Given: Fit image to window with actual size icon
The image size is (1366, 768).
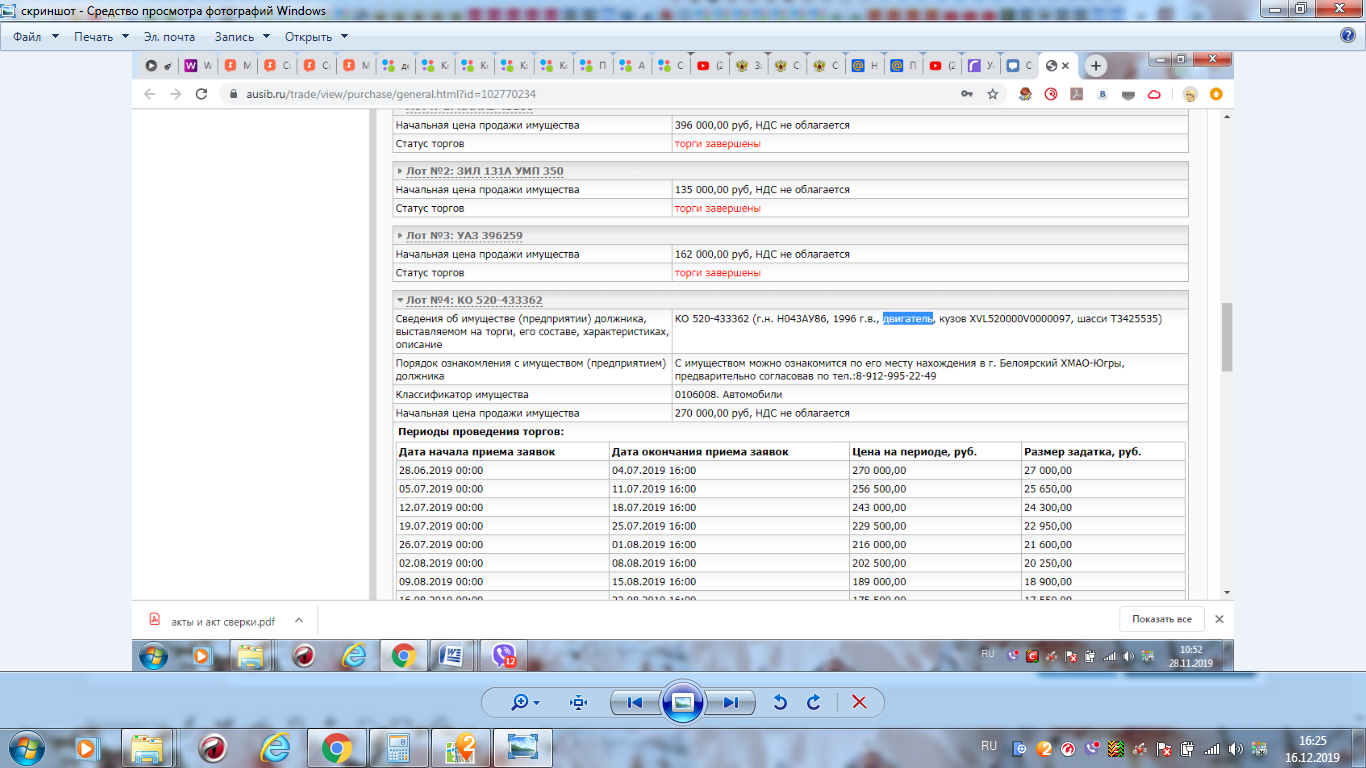Looking at the screenshot, I should click(x=578, y=702).
